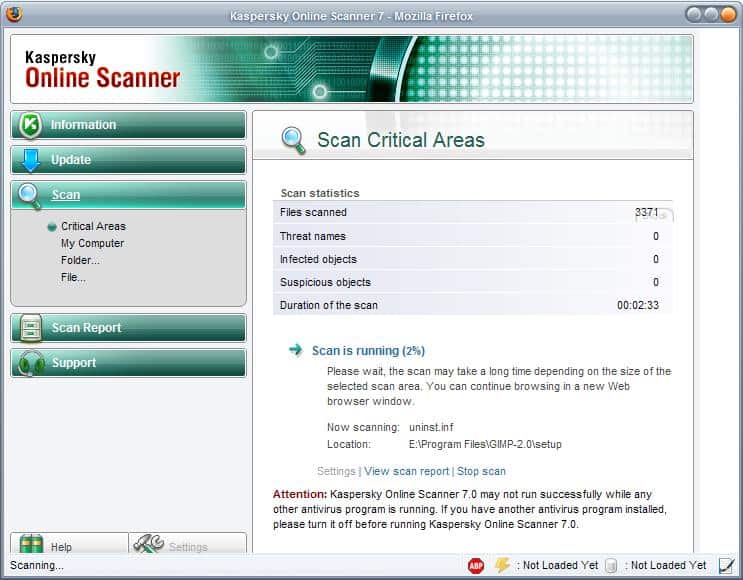Viewport: 743px width, 580px height.
Task: Click the file cabinet icon beside Scan Report
Action: point(31,327)
